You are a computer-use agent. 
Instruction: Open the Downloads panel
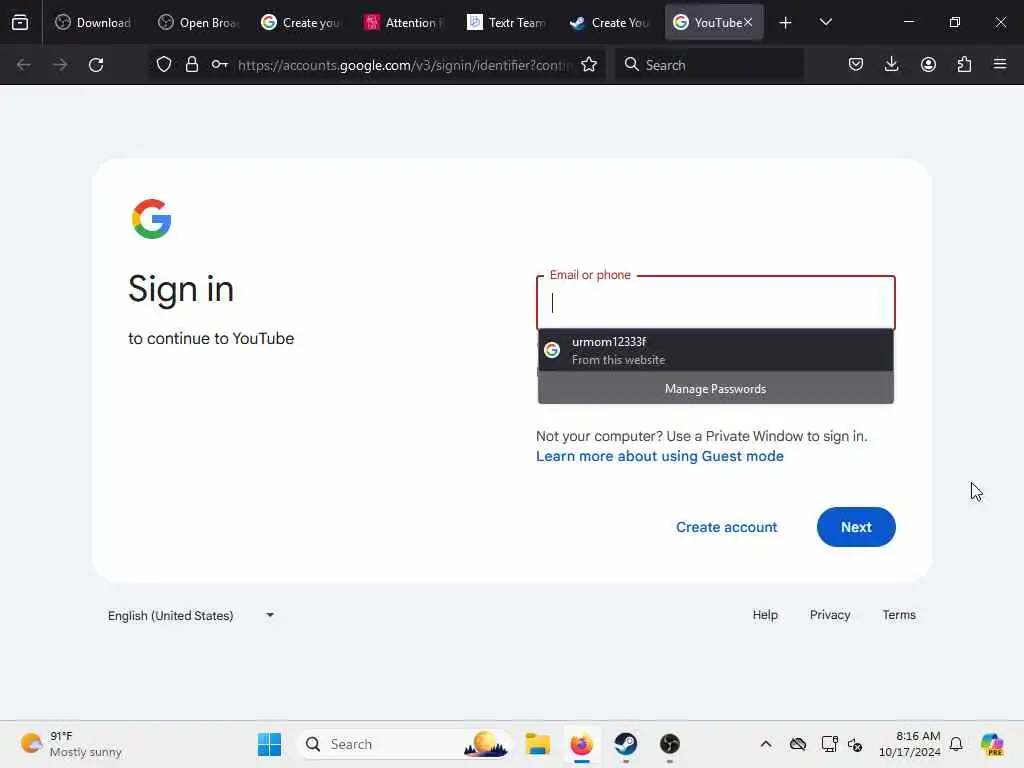[x=891, y=64]
